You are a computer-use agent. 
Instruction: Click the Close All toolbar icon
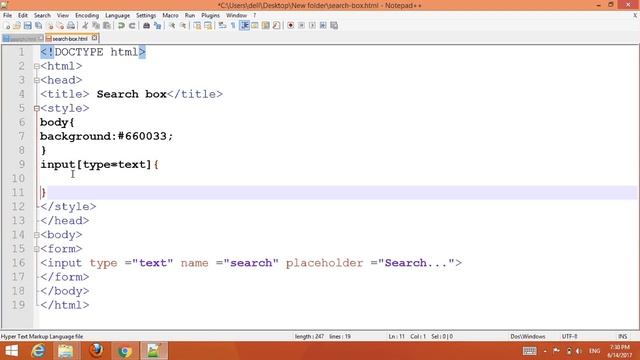(60, 26)
